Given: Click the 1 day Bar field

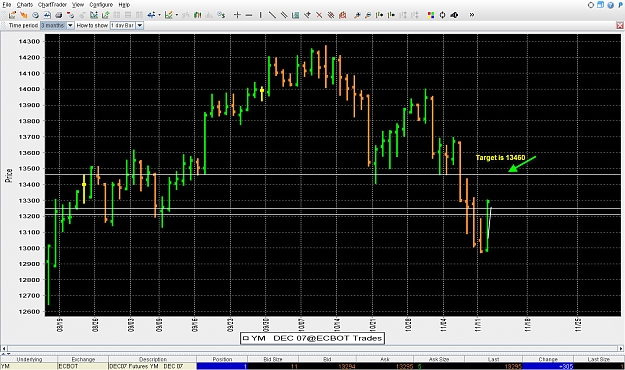Looking at the screenshot, I should click(x=123, y=25).
